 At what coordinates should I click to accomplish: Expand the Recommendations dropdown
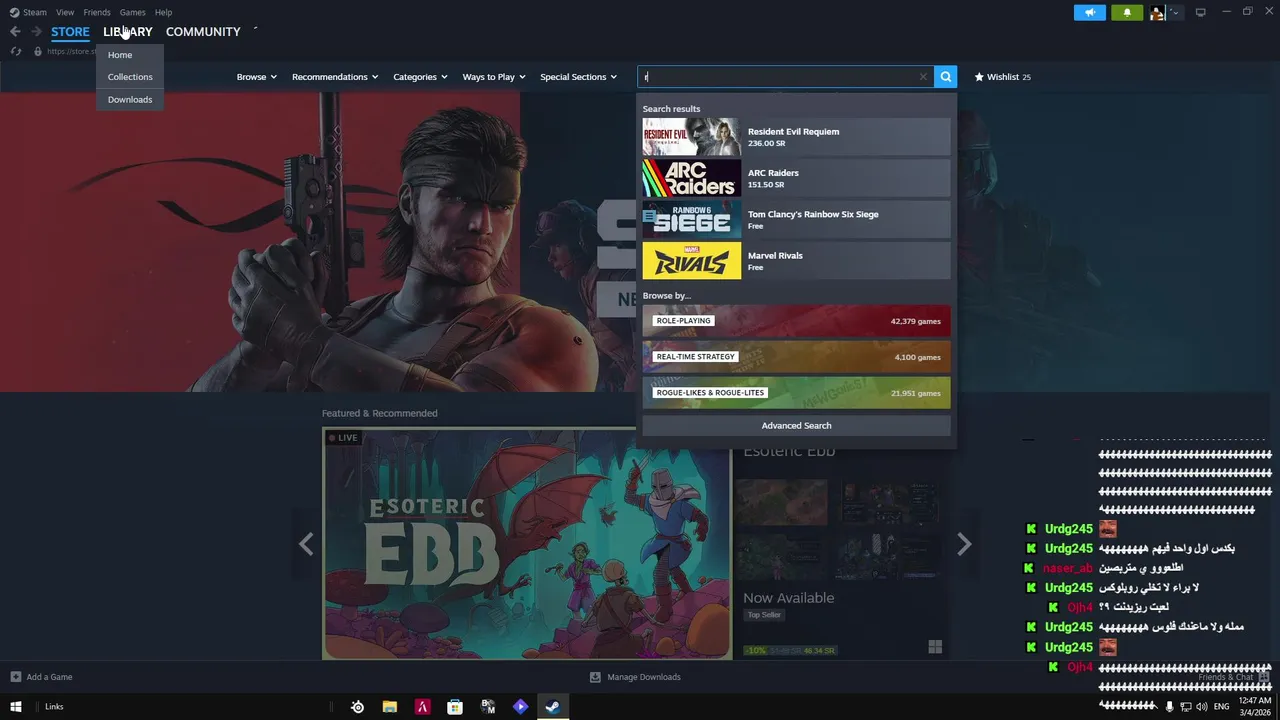(335, 77)
